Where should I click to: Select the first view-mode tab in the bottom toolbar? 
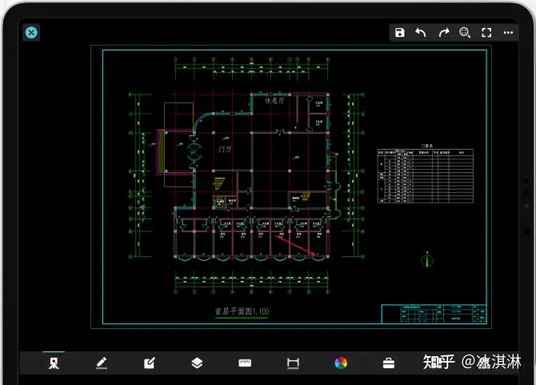pyautogui.click(x=54, y=363)
